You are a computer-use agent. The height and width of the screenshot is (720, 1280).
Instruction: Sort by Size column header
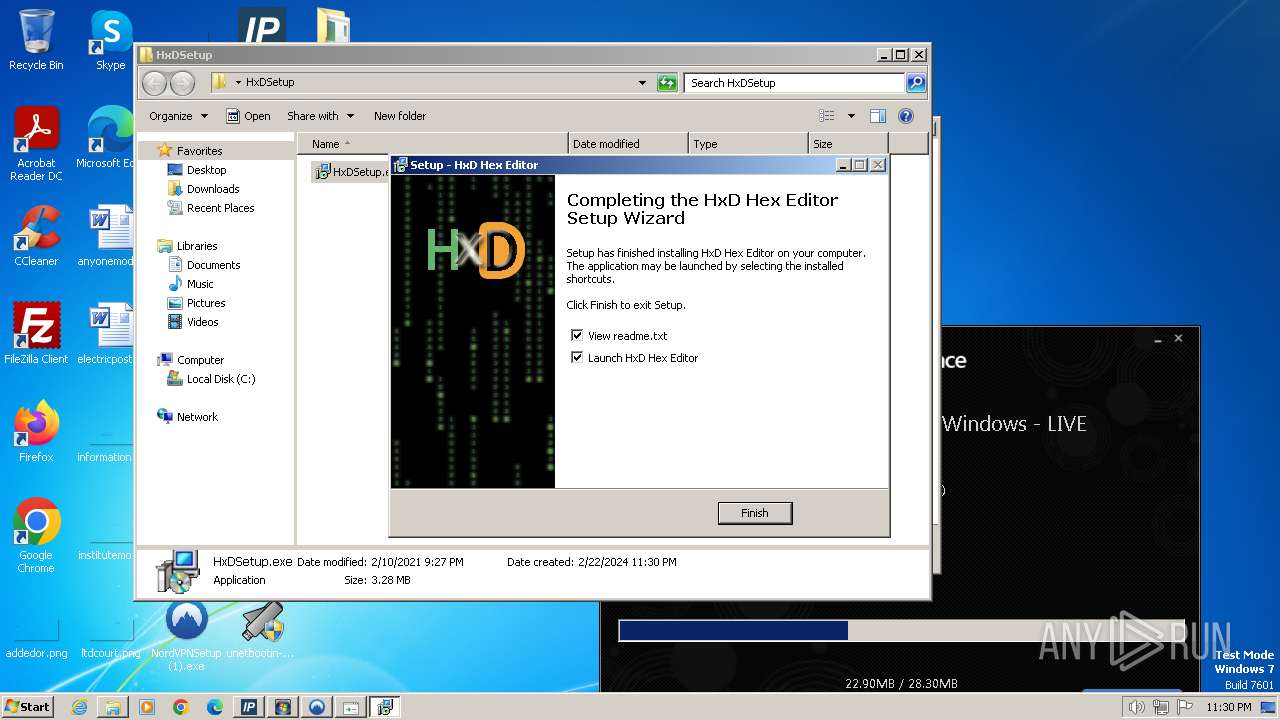(848, 144)
